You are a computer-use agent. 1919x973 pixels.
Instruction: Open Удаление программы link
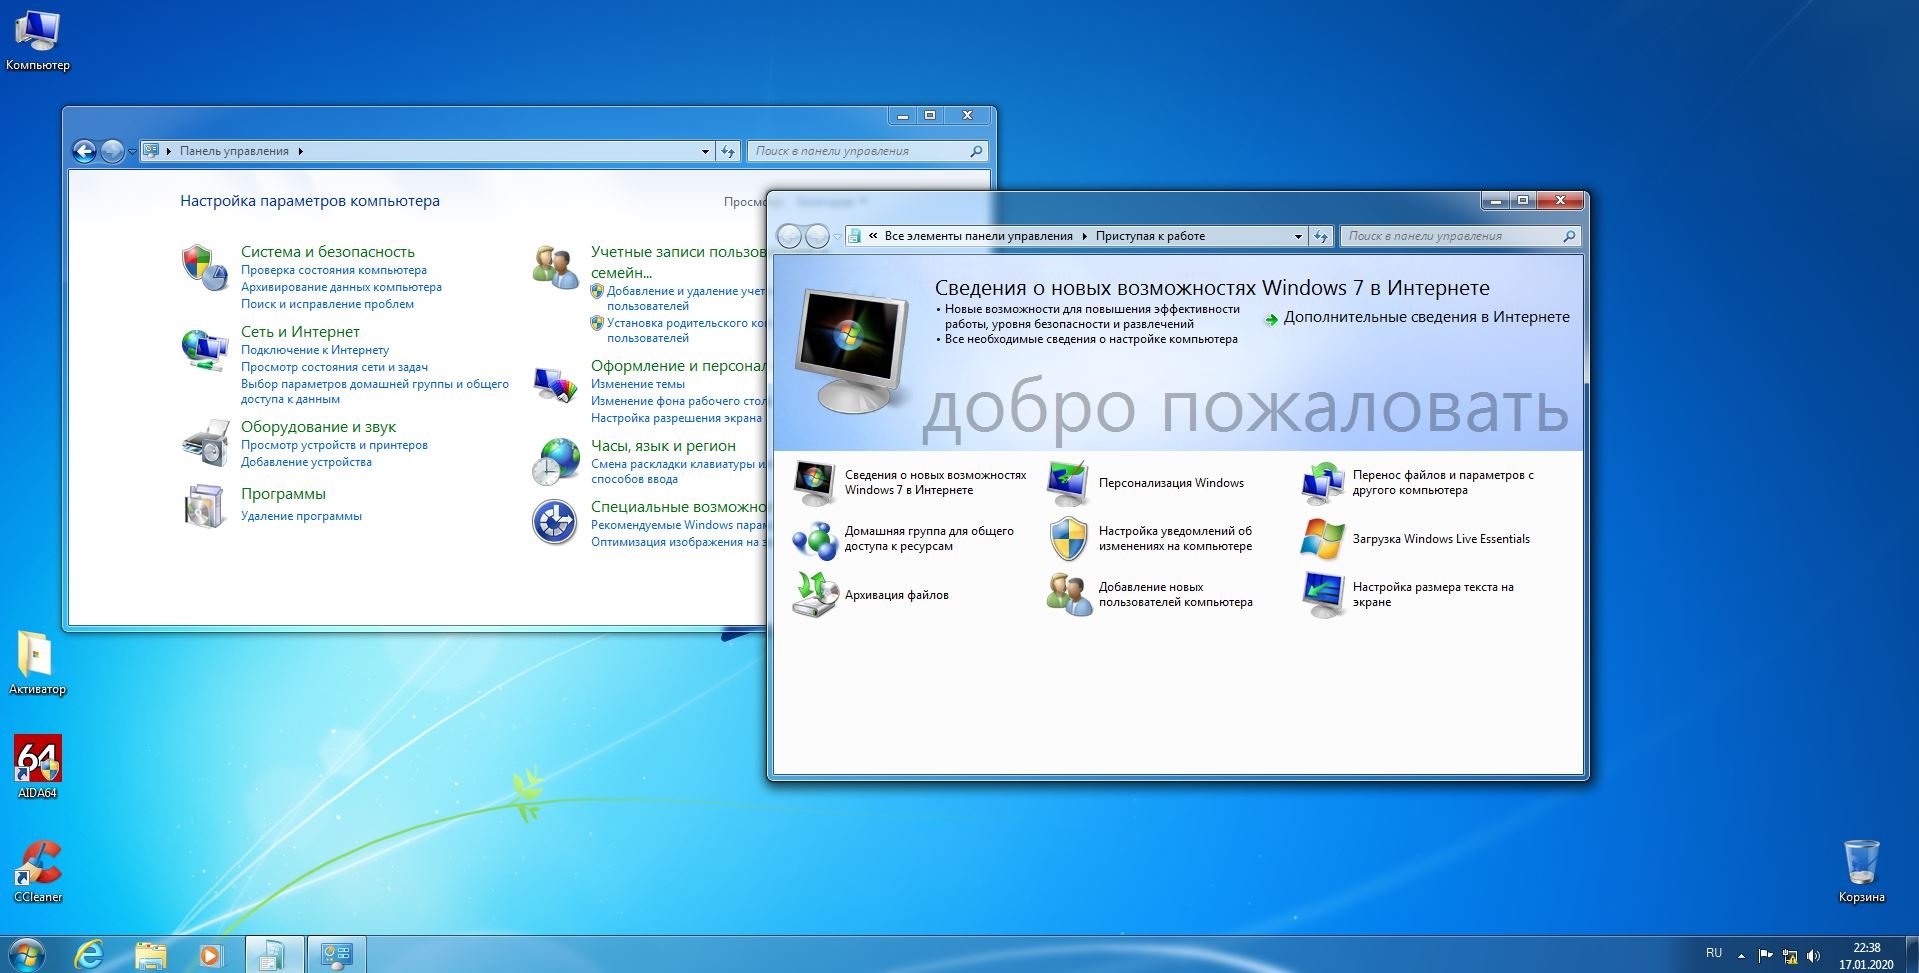pos(301,516)
